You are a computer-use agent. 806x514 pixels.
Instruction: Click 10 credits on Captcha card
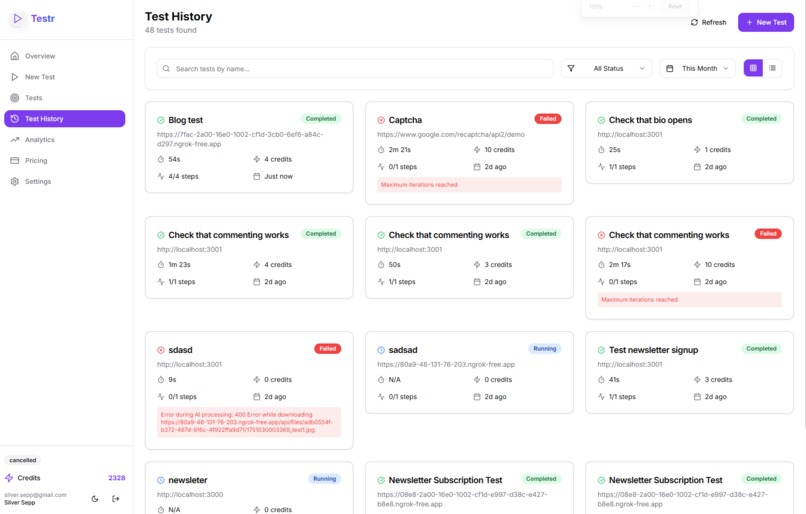tap(499, 150)
